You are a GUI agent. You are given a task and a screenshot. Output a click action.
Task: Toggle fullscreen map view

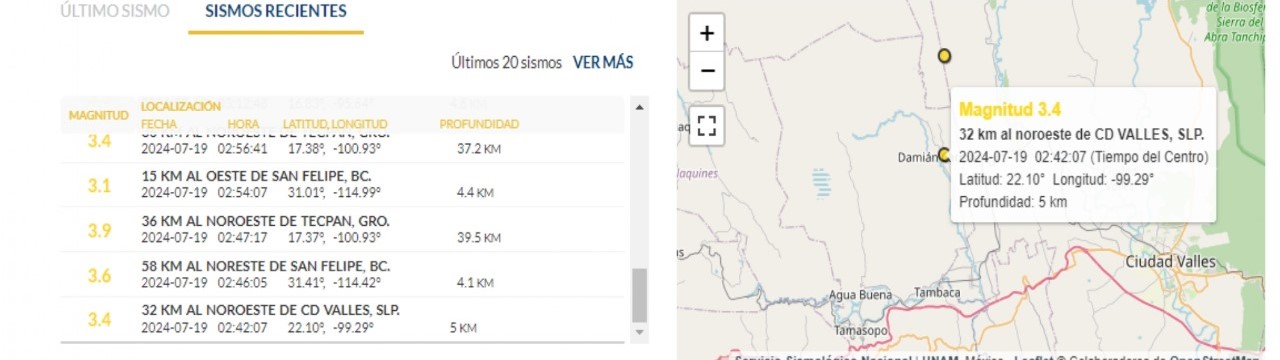tap(707, 126)
